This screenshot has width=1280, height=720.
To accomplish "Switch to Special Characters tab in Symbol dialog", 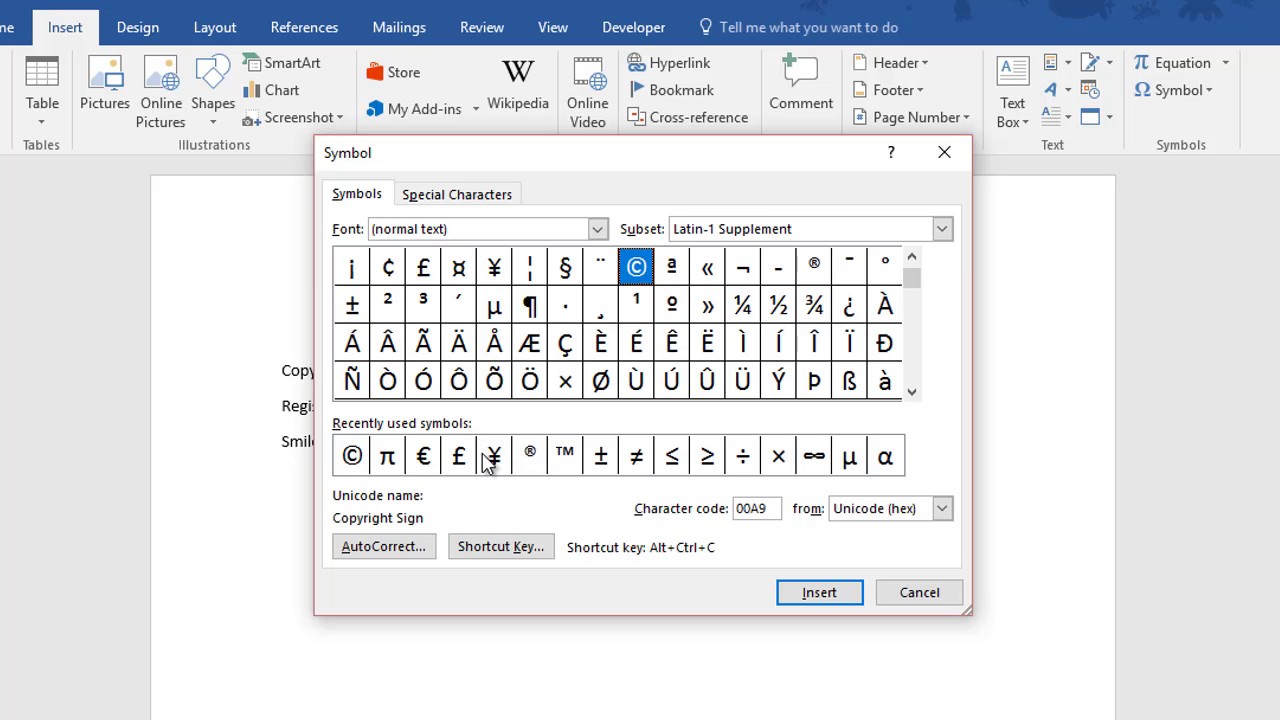I will point(457,194).
